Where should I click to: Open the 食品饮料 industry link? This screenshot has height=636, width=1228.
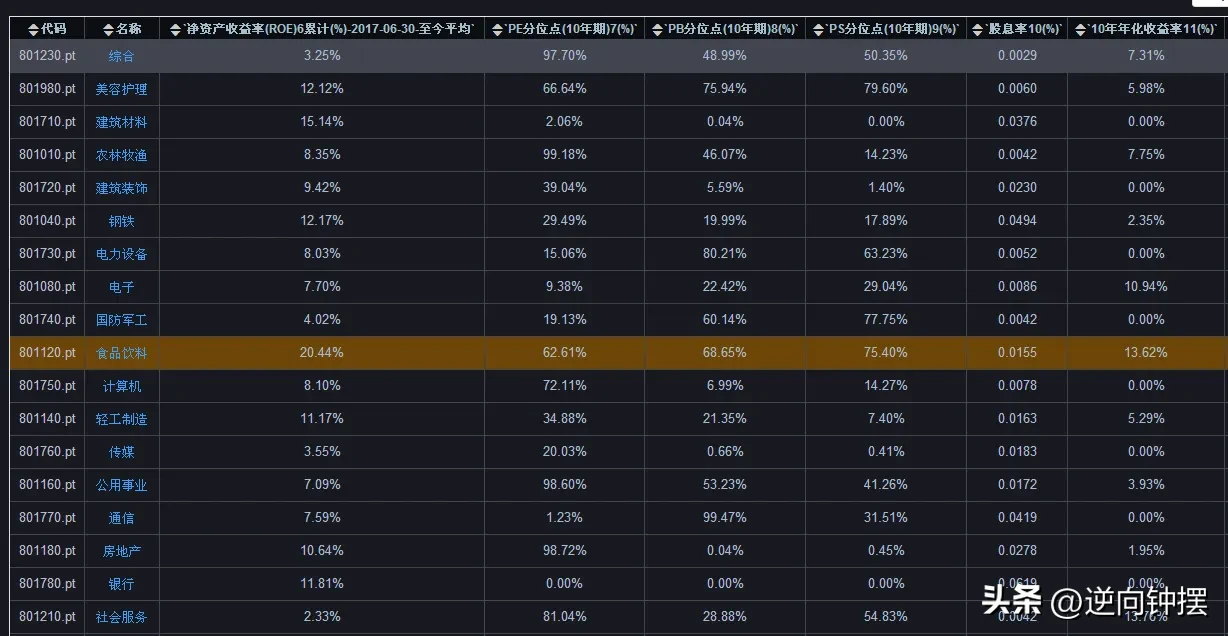point(121,353)
